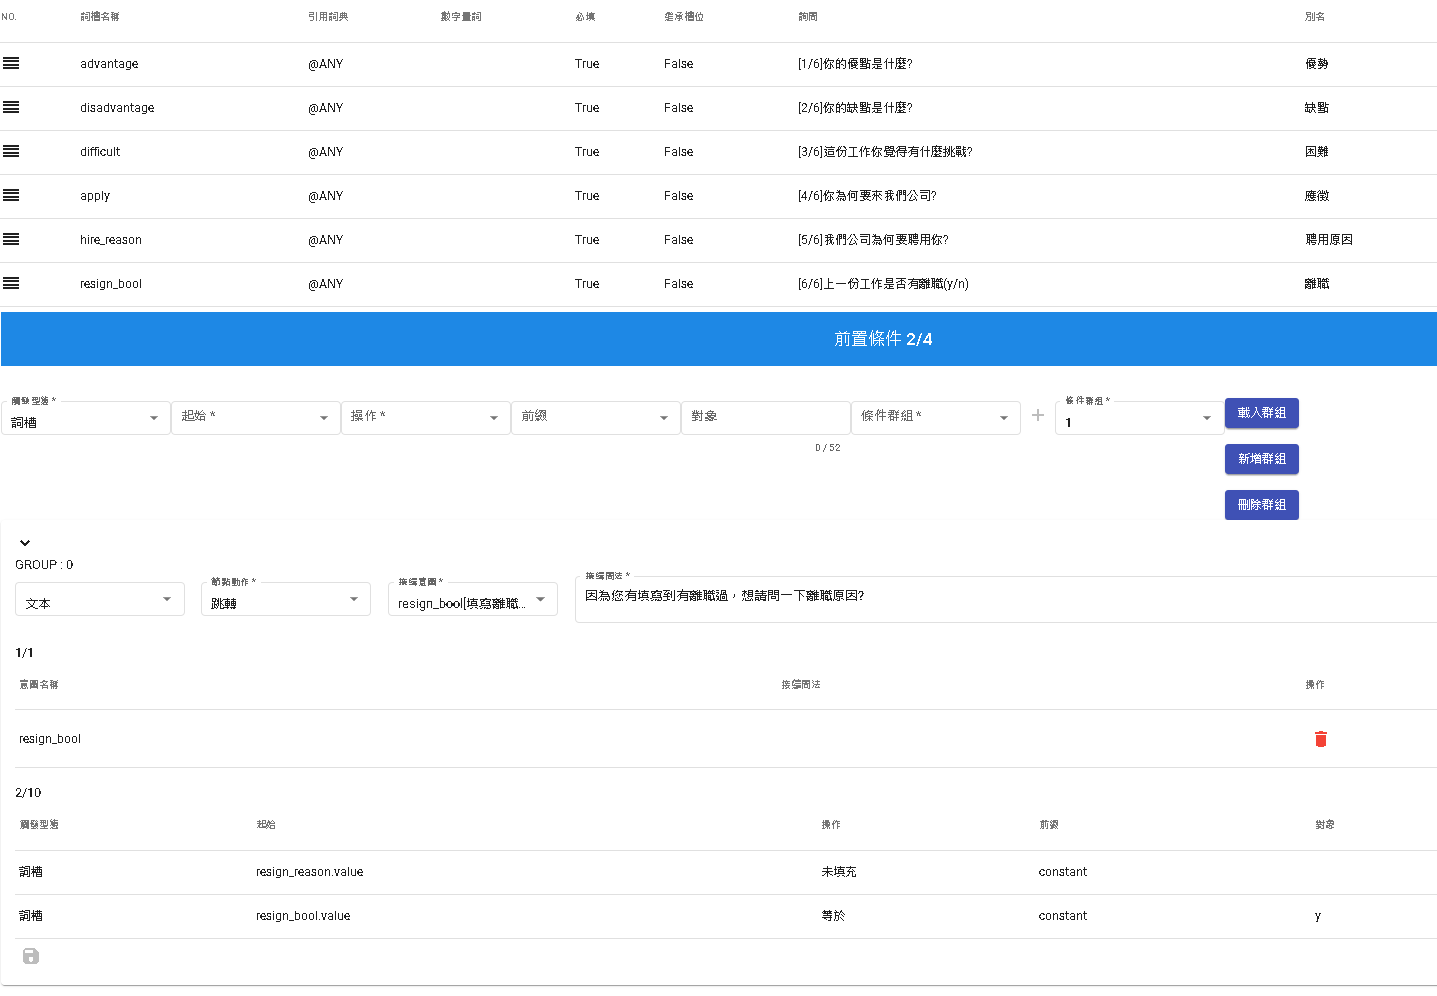Screen dimensions: 1437x996
Task: Click the advantage slot name
Action: point(109,64)
